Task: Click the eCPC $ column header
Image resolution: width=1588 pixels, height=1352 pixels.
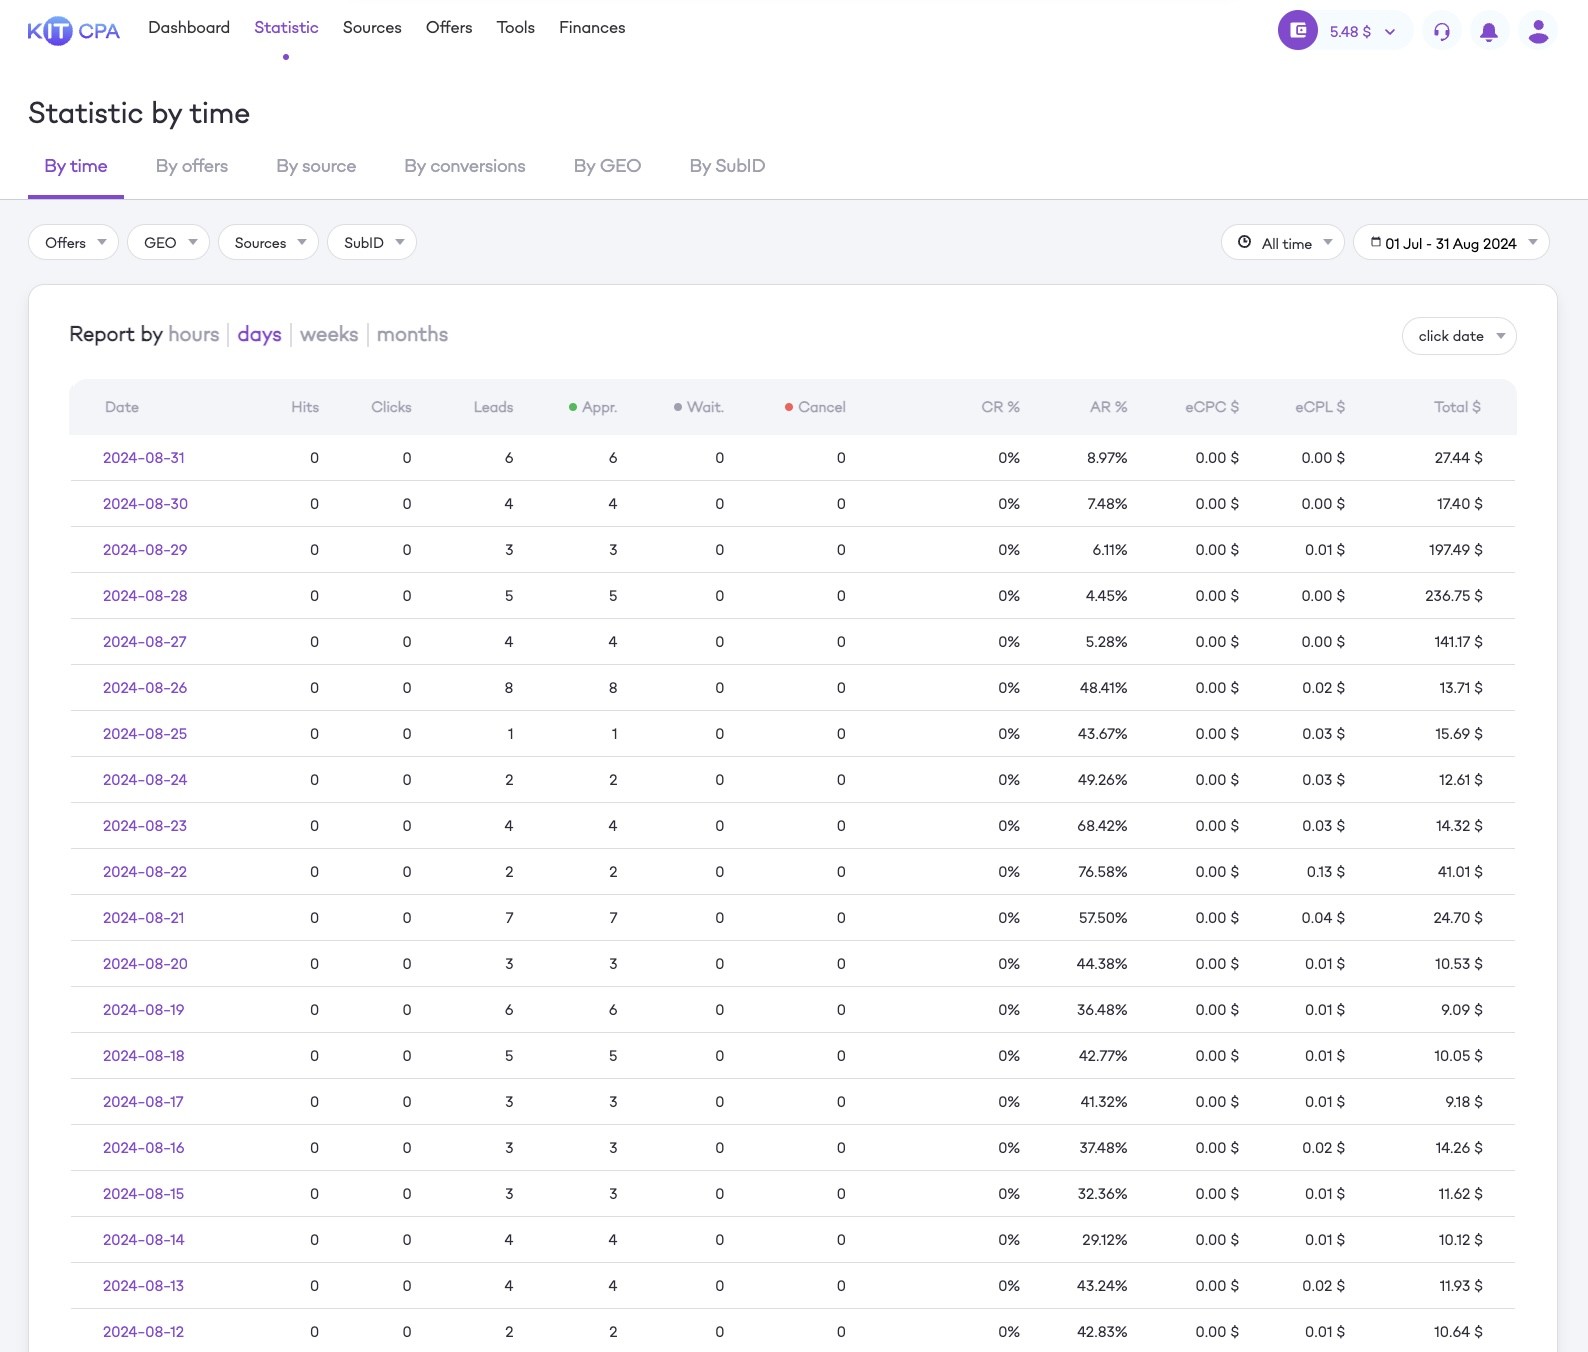Action: pos(1212,407)
